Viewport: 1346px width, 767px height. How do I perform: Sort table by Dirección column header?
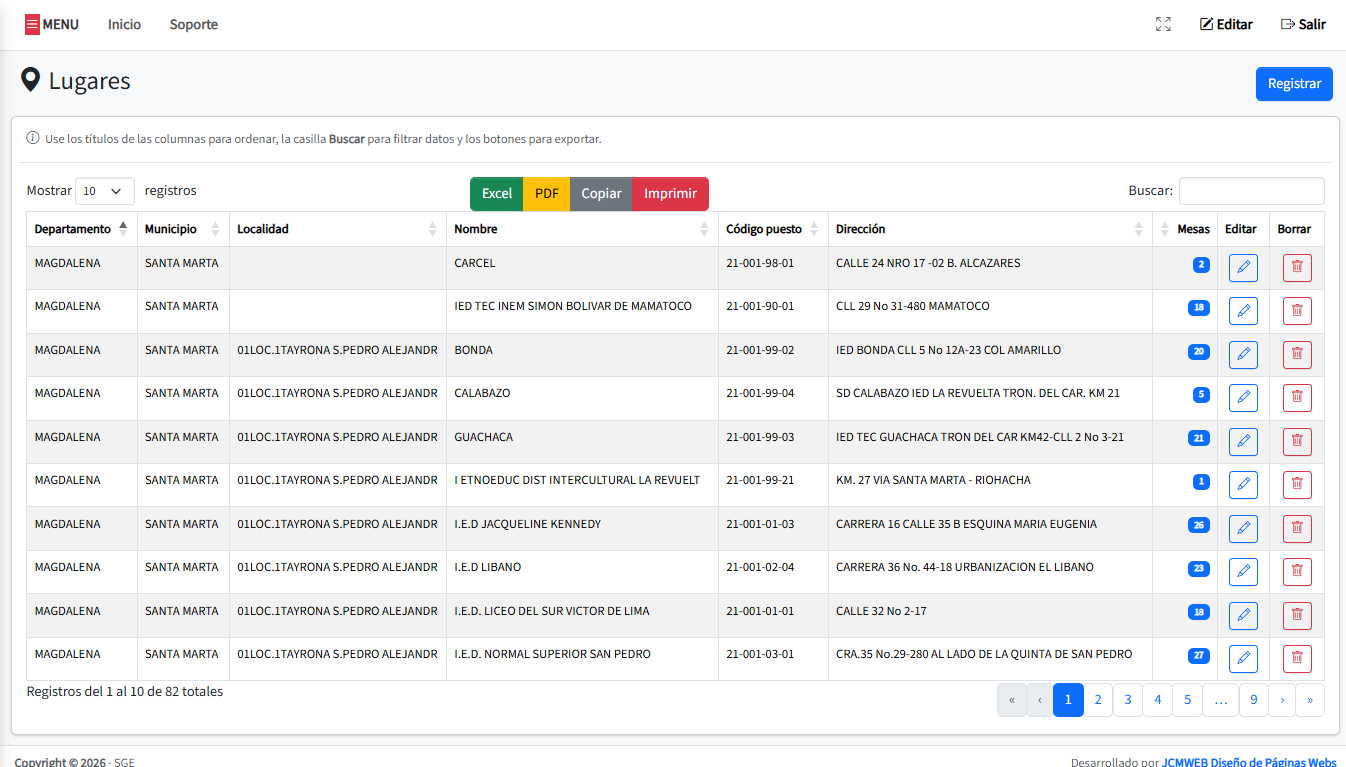990,229
